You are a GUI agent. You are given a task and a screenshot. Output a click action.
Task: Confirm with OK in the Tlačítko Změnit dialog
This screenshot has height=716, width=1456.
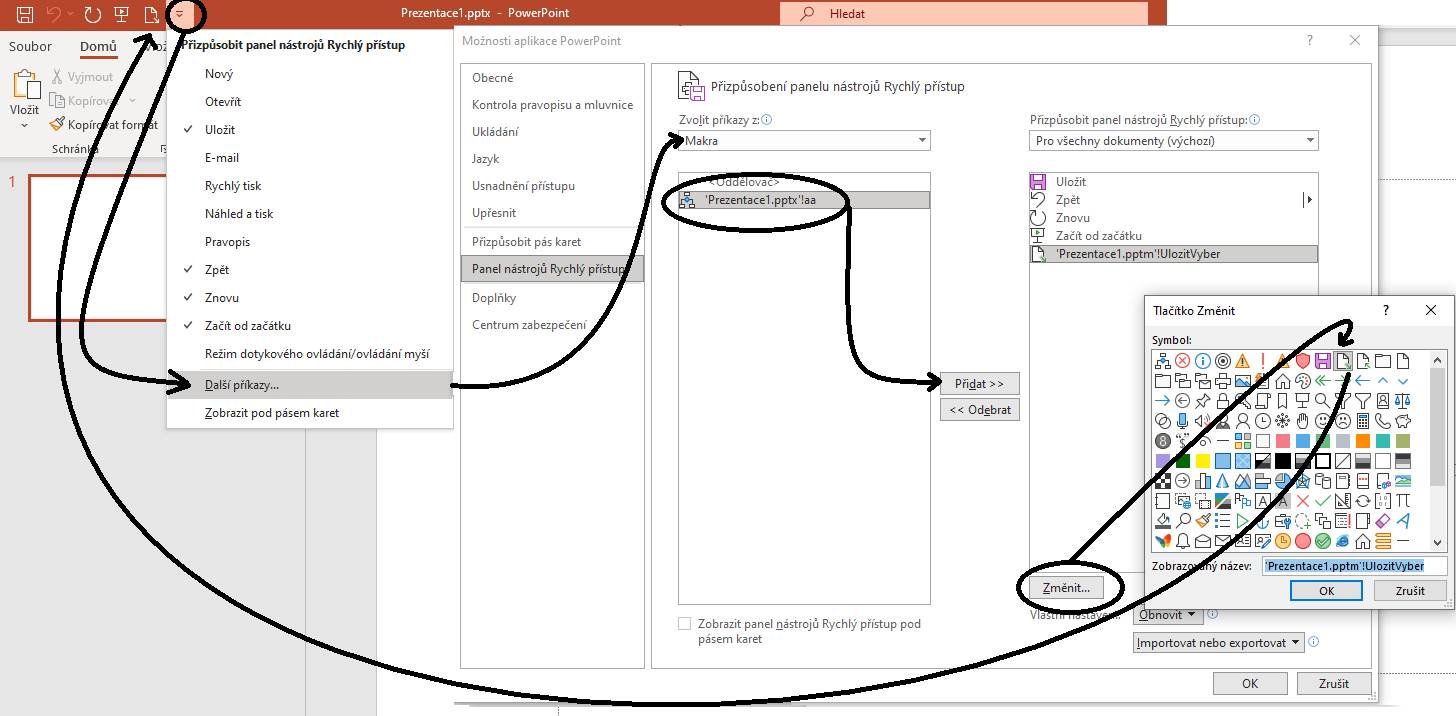pyautogui.click(x=1326, y=590)
